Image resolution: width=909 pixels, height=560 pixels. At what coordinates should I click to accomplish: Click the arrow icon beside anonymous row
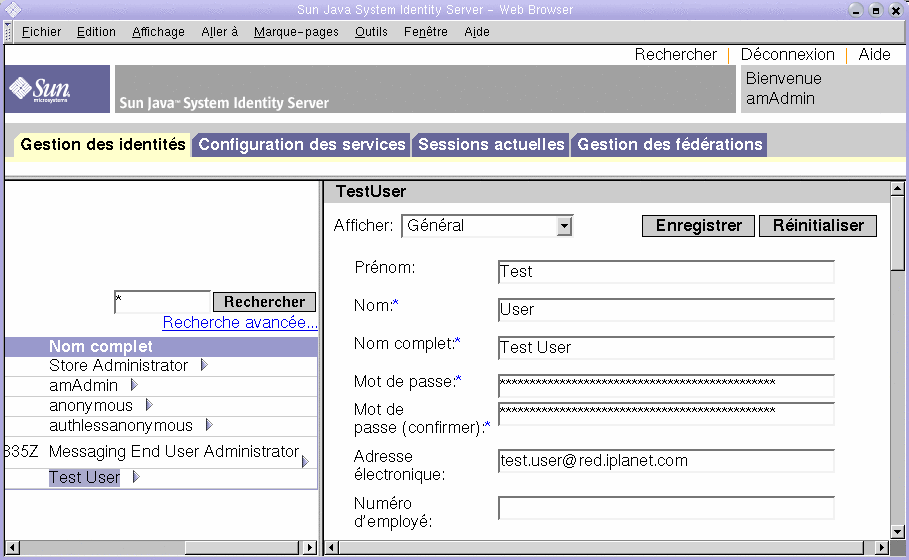click(149, 405)
